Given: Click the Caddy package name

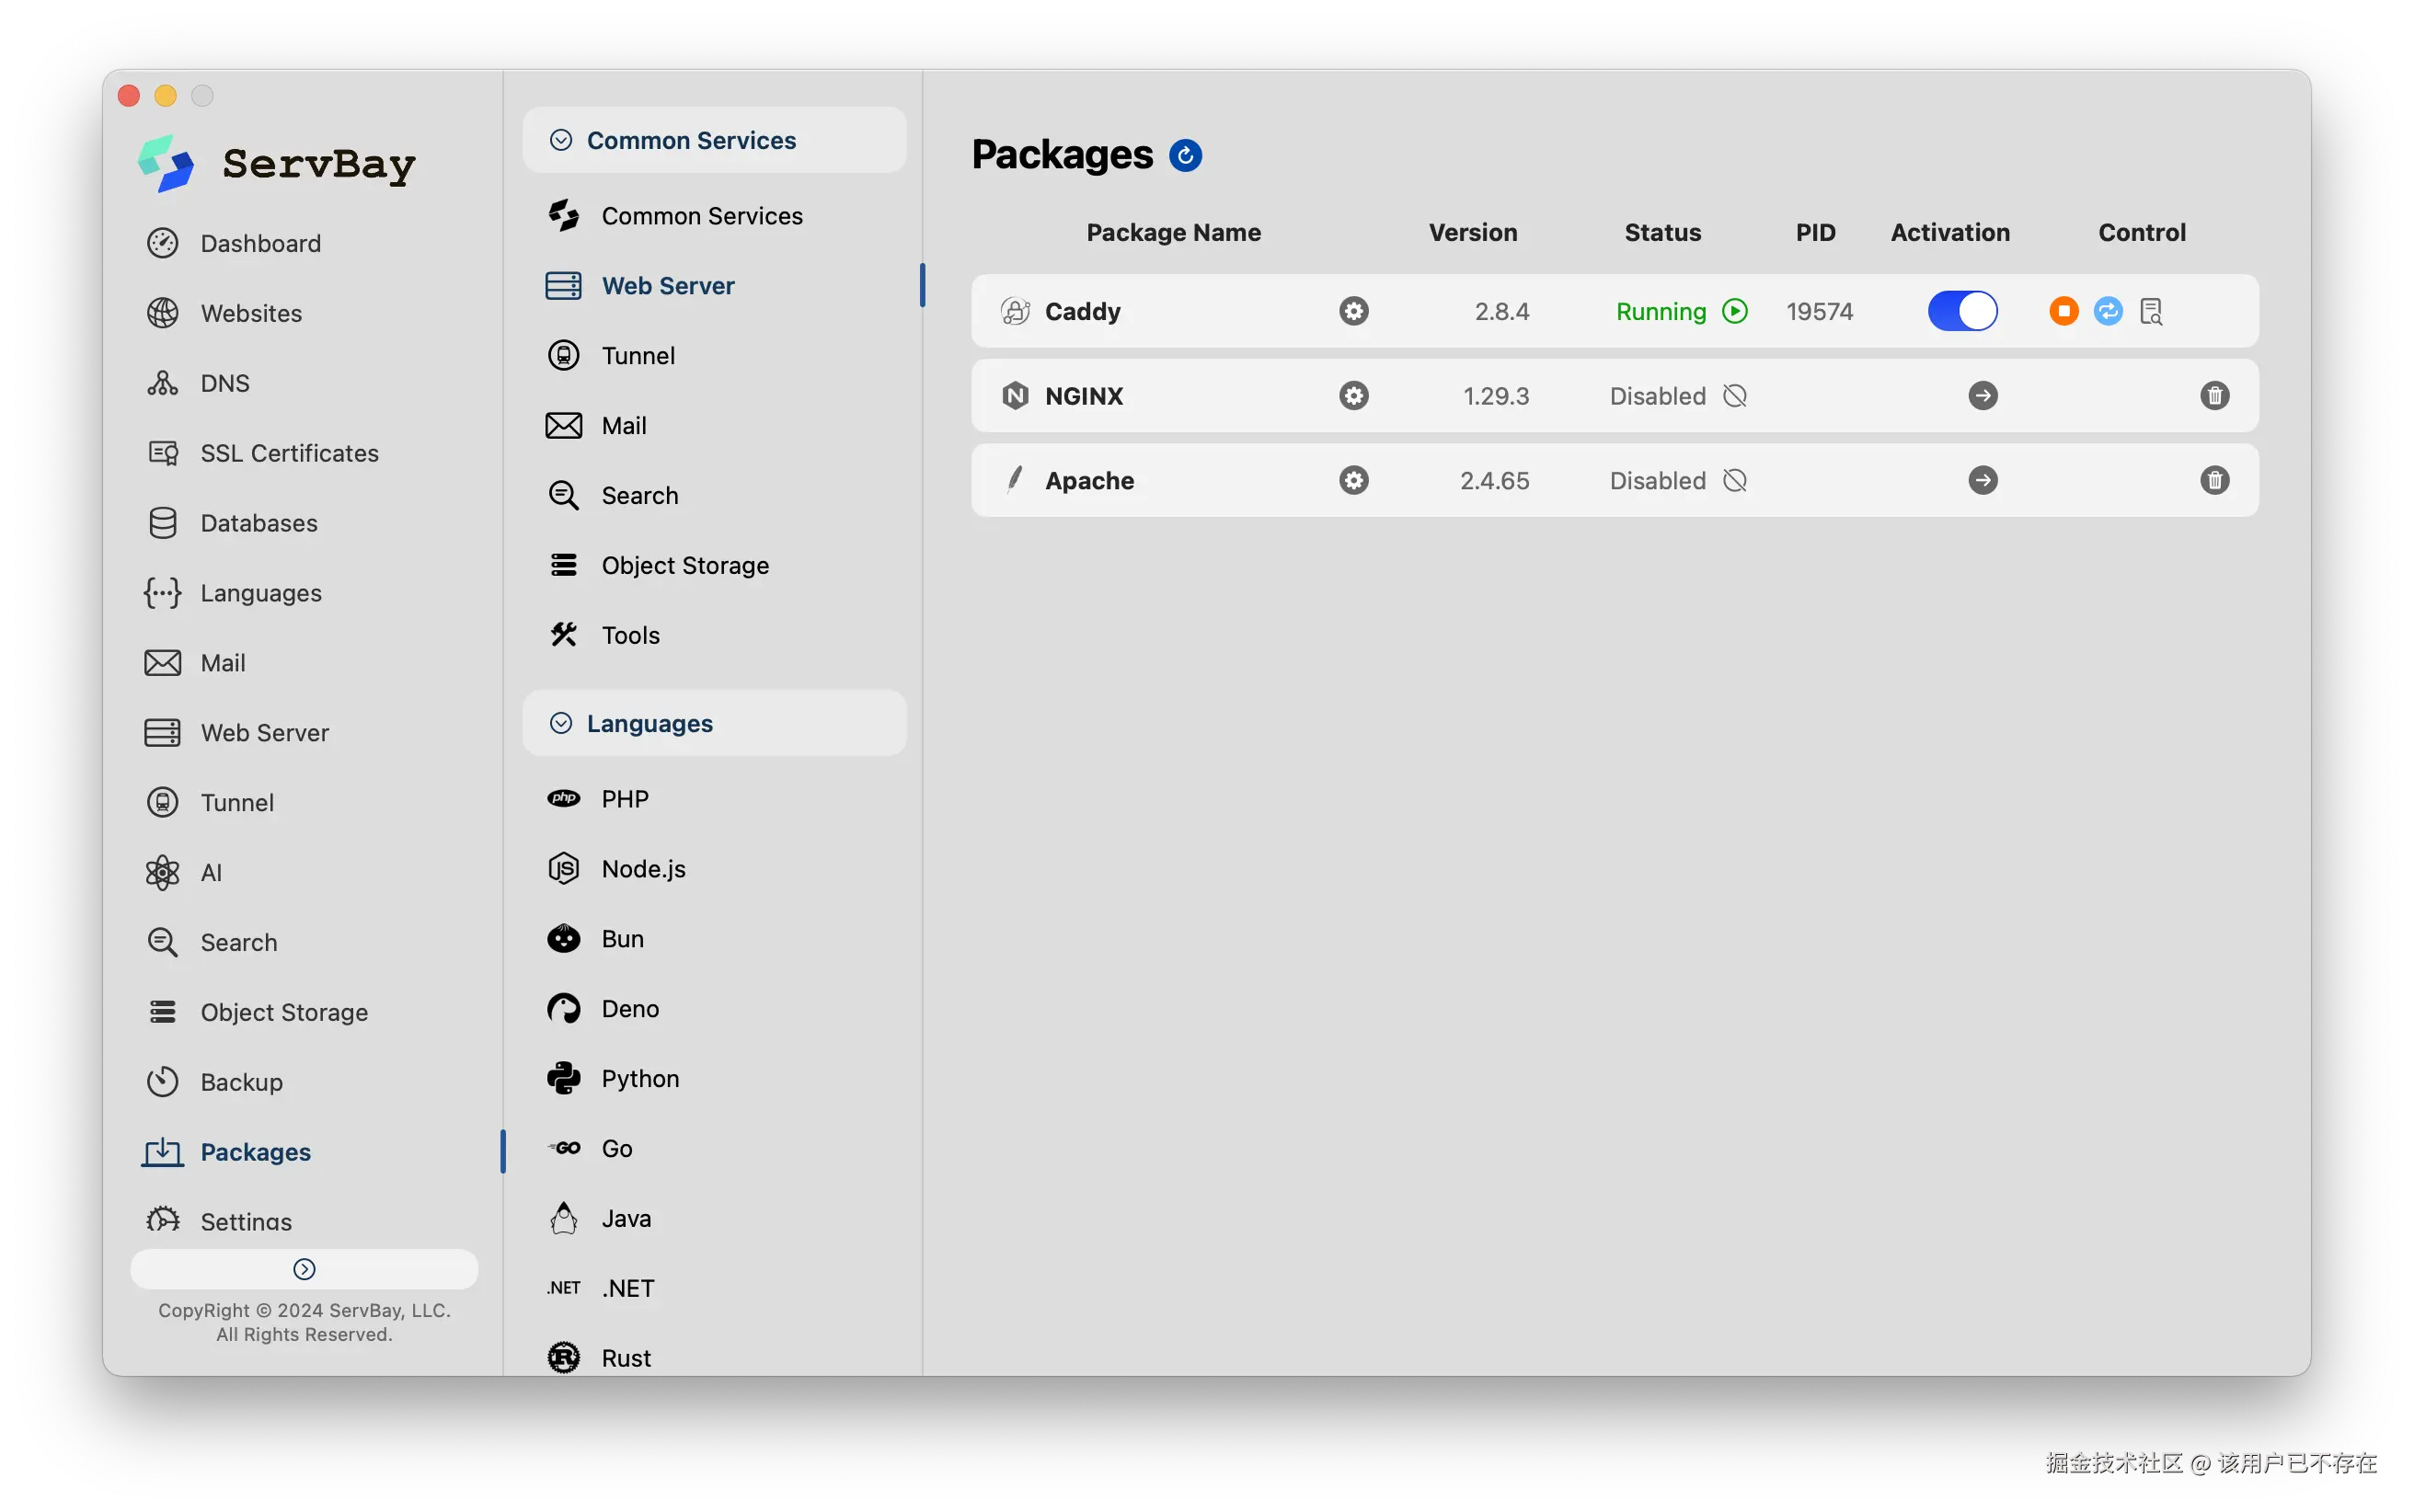Looking at the screenshot, I should (x=1082, y=312).
